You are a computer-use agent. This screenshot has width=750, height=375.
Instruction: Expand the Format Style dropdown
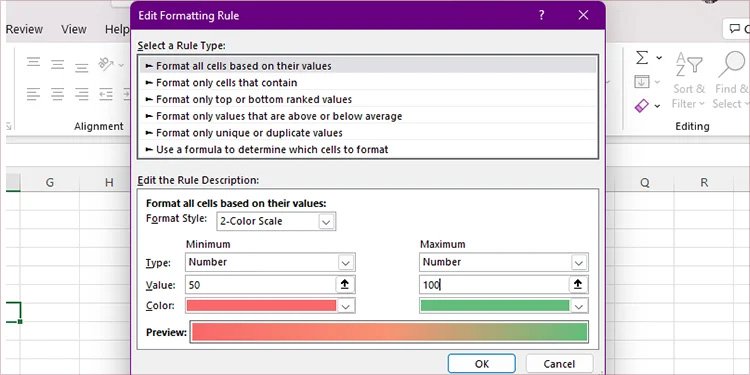326,222
